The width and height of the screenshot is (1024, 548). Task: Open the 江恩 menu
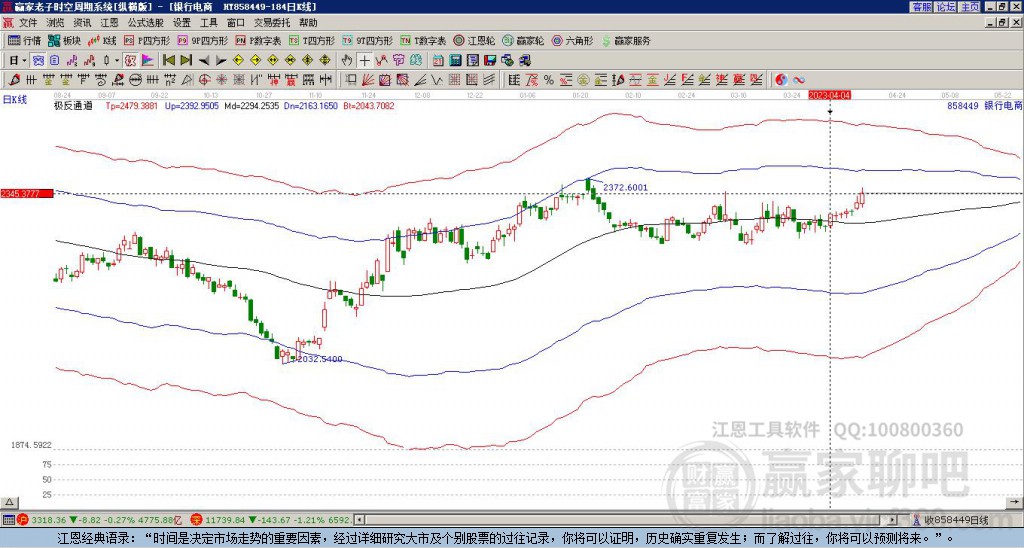click(109, 23)
